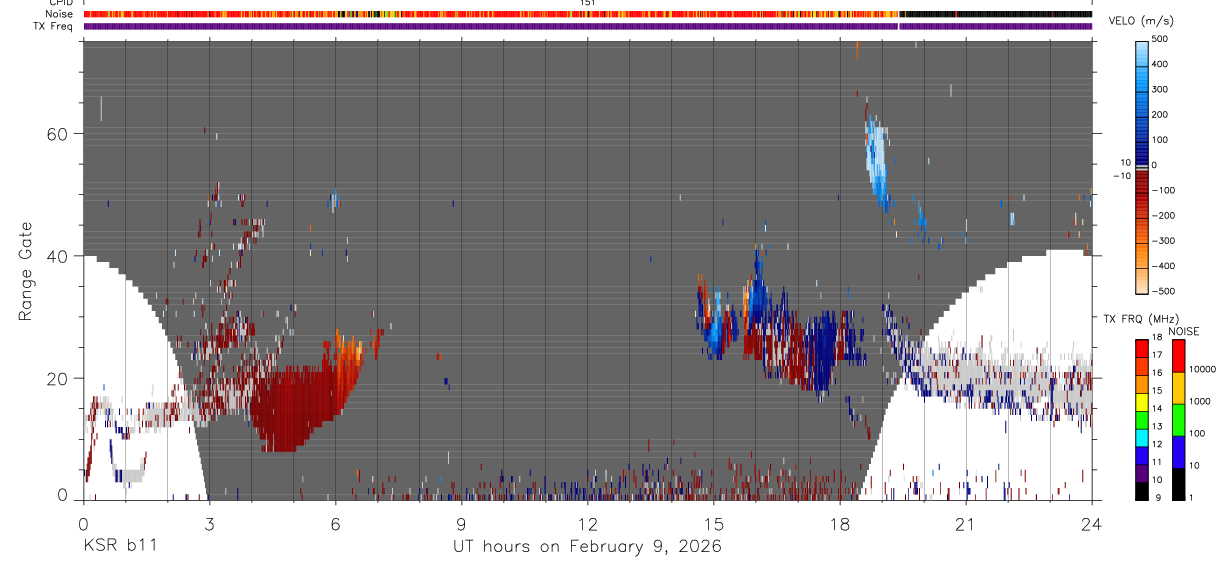Click the "UT hours on February 9, 2026" axis label

point(588,546)
